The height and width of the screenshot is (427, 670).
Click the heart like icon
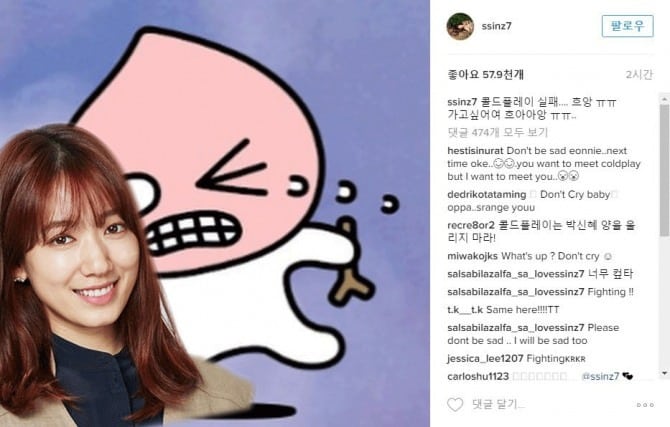coord(455,404)
